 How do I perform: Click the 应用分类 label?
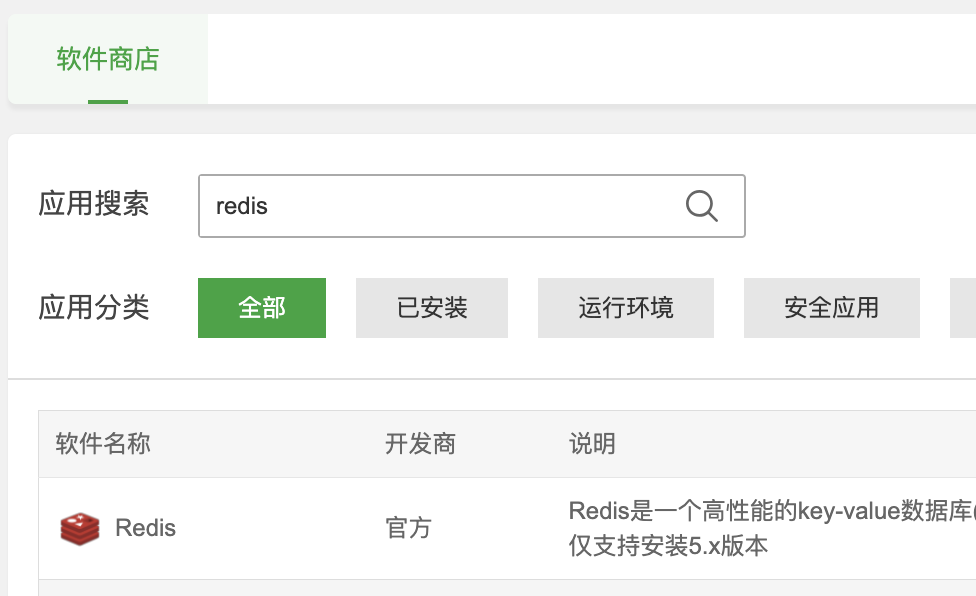pos(94,308)
